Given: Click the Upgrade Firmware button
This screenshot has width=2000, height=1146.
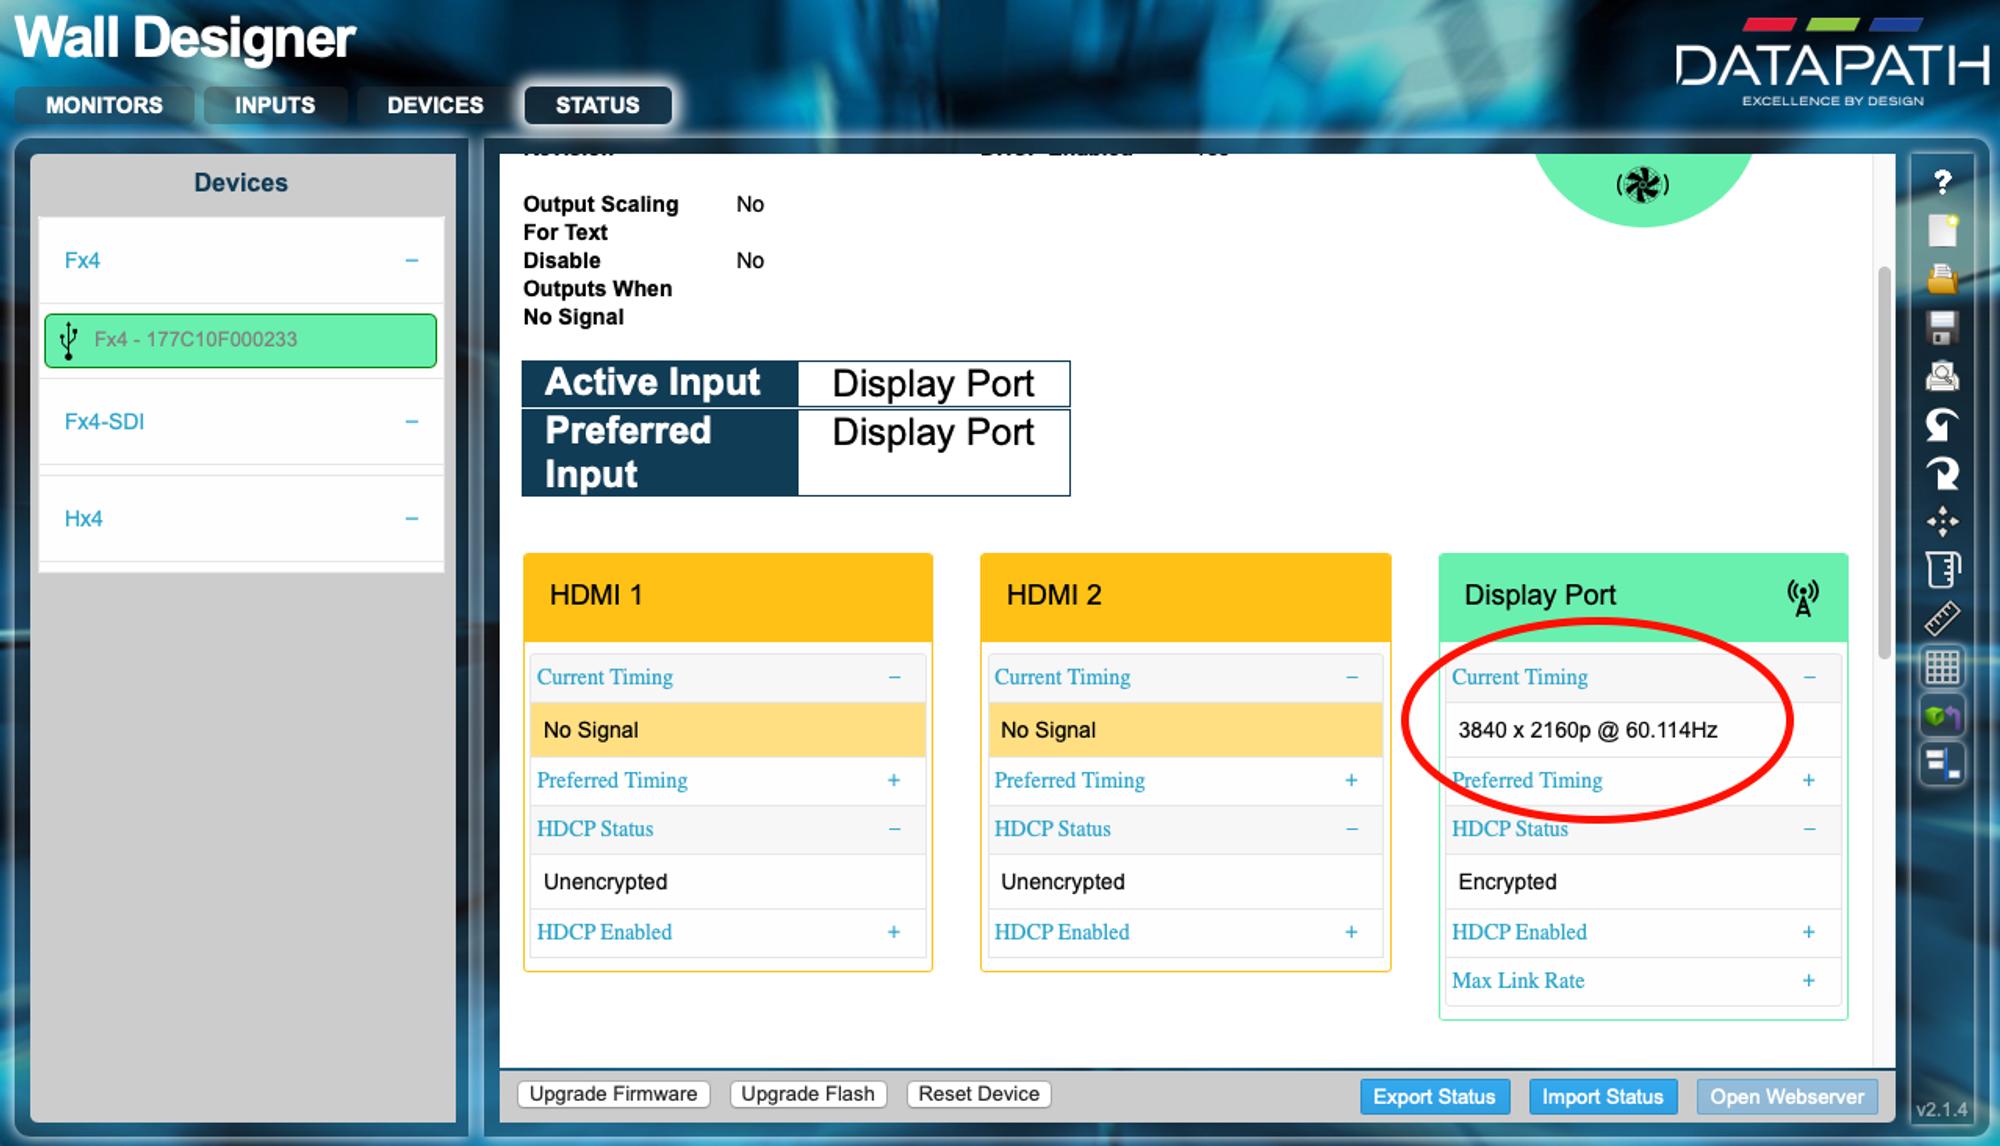Looking at the screenshot, I should coord(613,1094).
